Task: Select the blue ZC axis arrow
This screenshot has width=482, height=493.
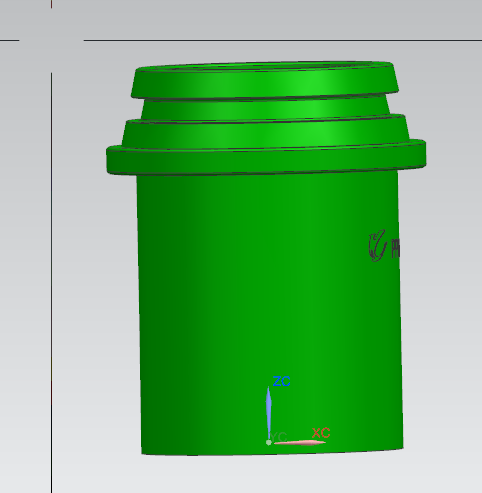Action: click(269, 413)
